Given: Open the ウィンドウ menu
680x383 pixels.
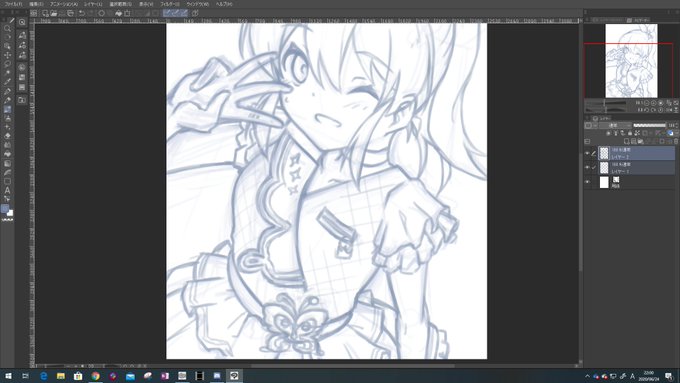Looking at the screenshot, I should pyautogui.click(x=197, y=4).
